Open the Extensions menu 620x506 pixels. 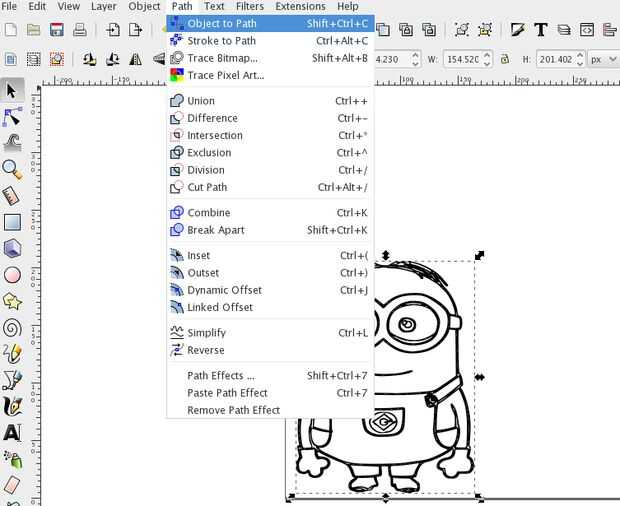click(x=301, y=6)
